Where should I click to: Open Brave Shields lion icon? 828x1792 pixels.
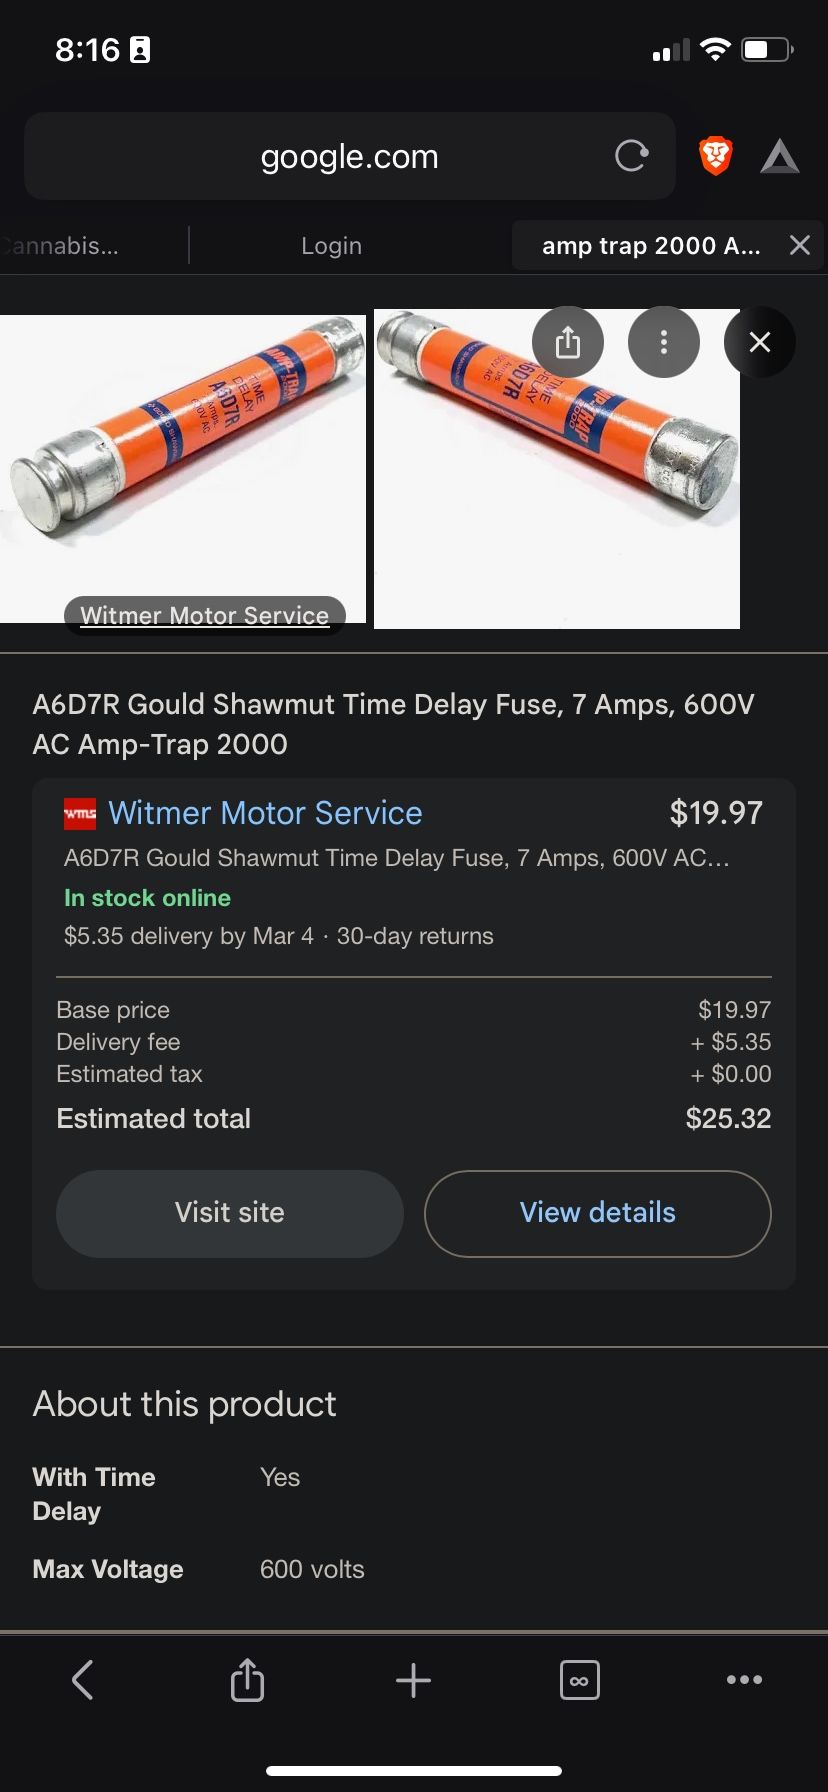715,156
